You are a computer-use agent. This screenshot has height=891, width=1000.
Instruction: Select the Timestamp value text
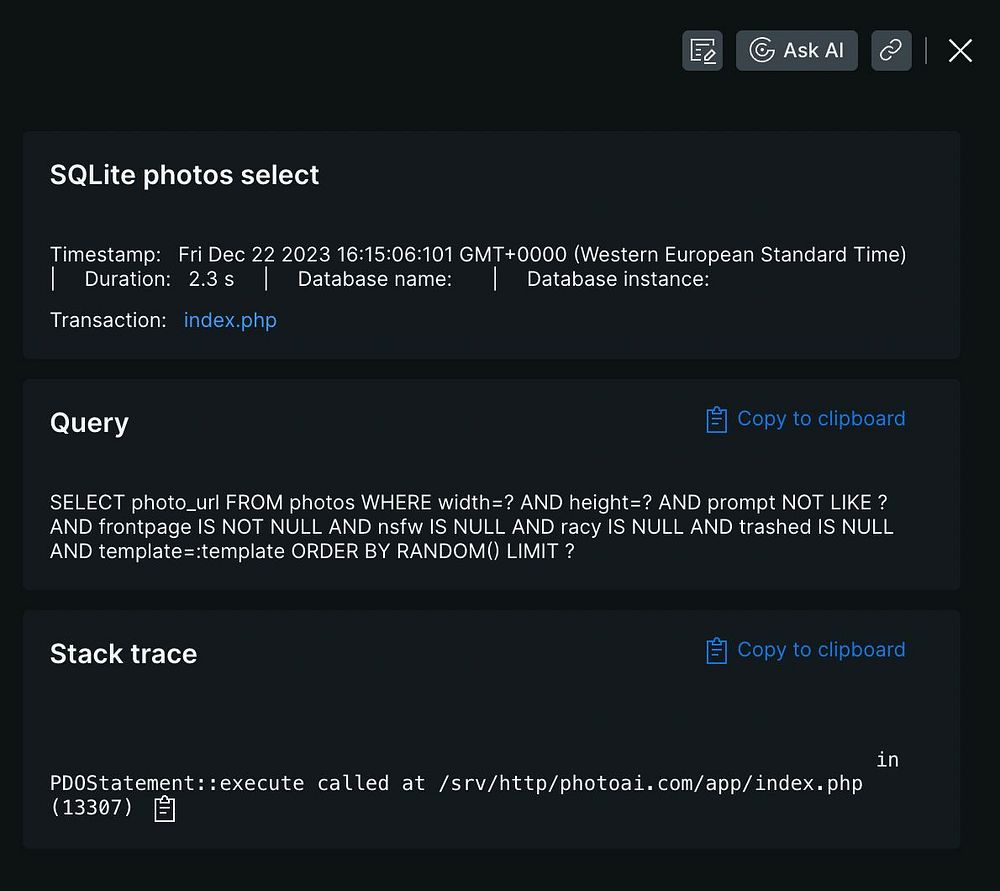542,254
